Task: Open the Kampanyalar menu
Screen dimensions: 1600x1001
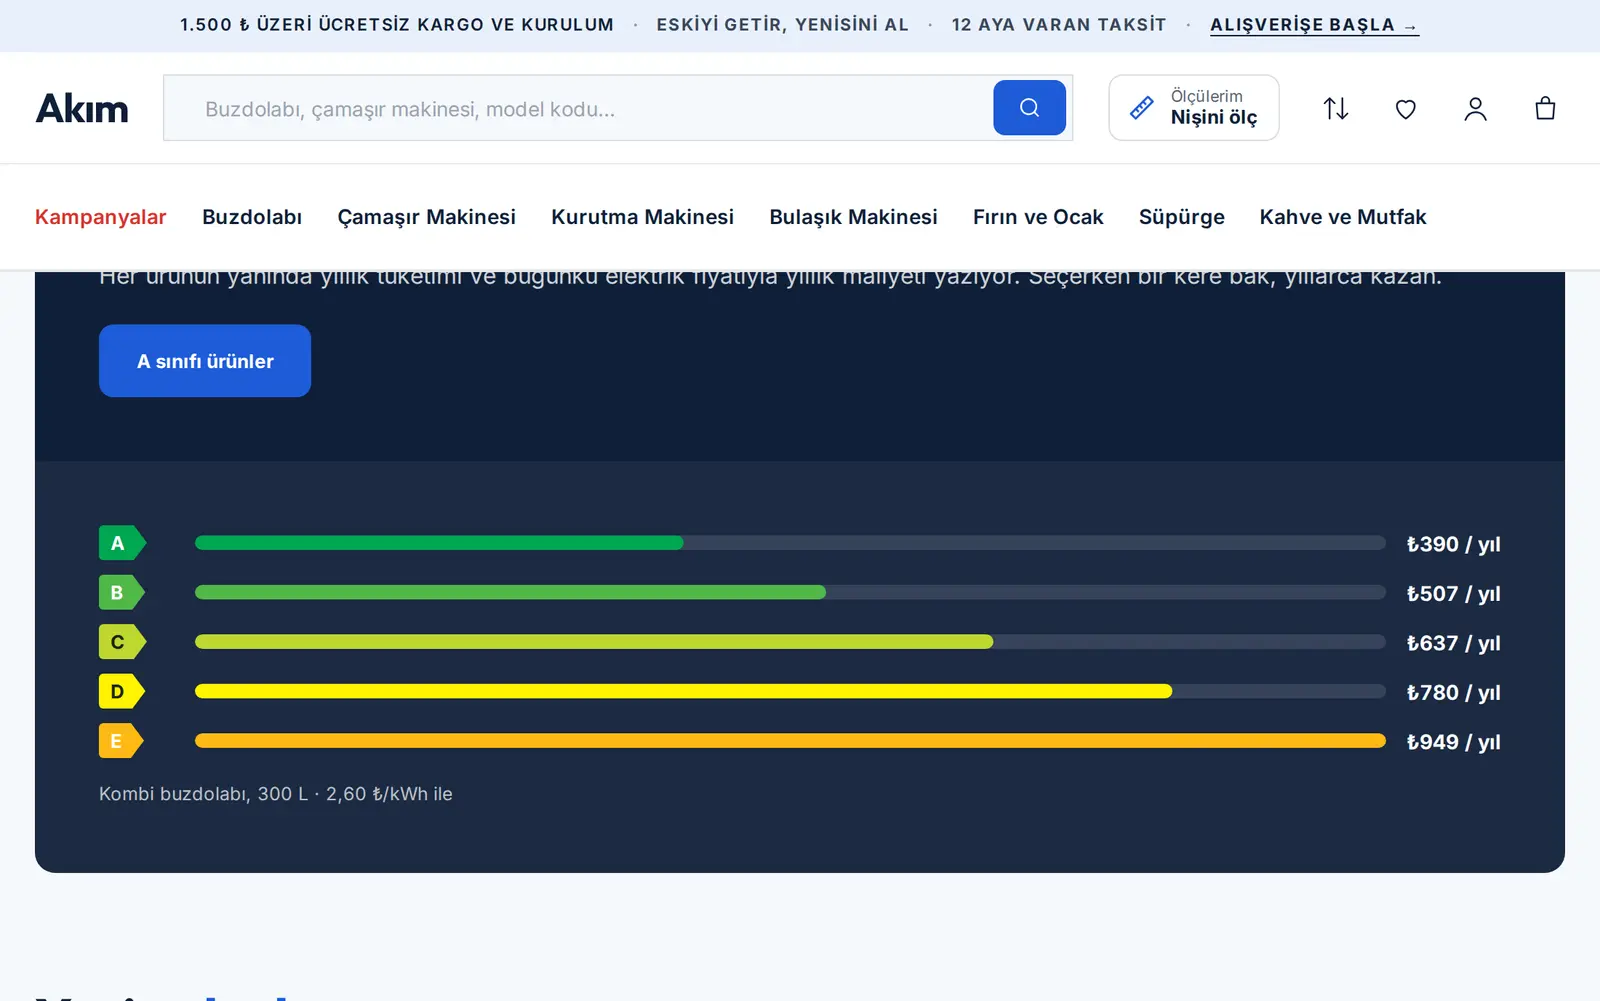Action: (100, 217)
